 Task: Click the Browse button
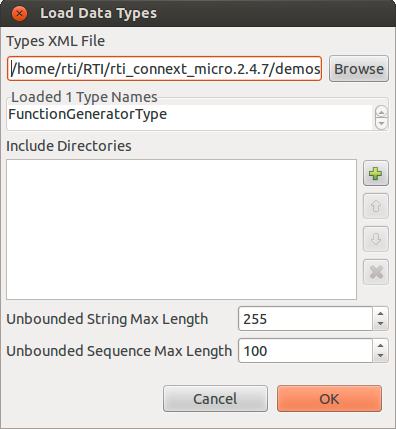pyautogui.click(x=359, y=69)
